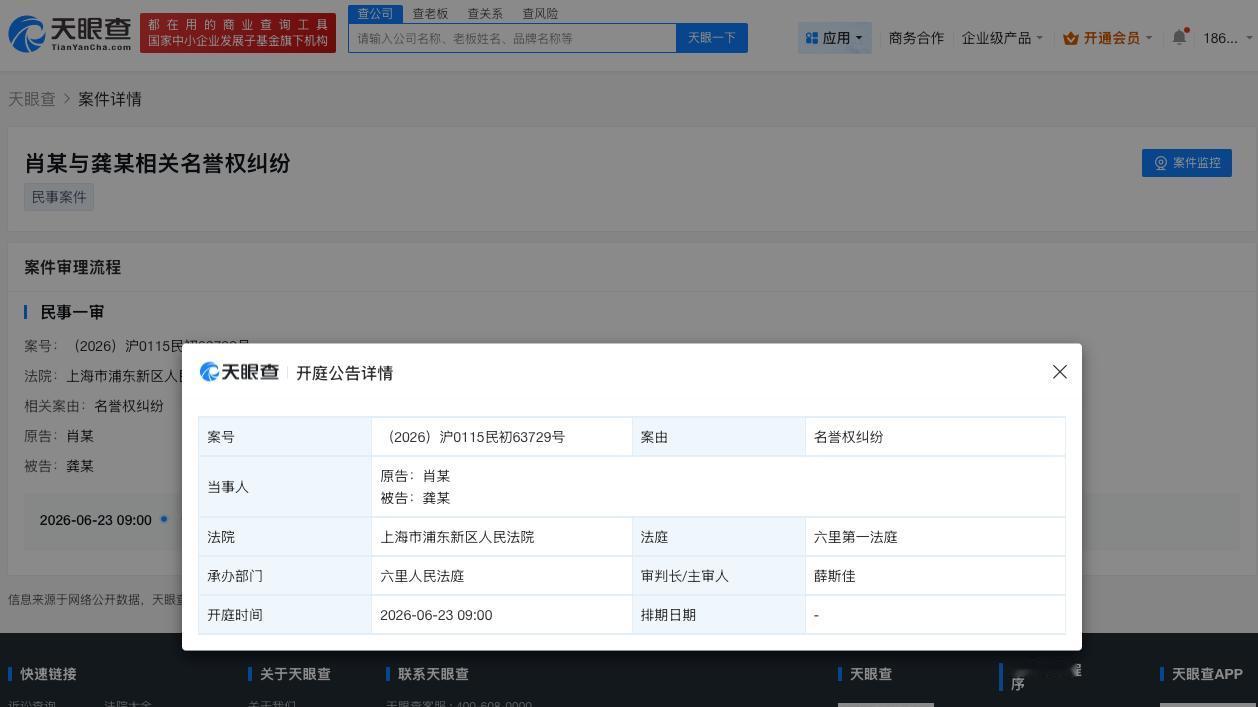Screen dimensions: 1258x707
Task: Click the 案件监控 button
Action: click(x=1187, y=163)
